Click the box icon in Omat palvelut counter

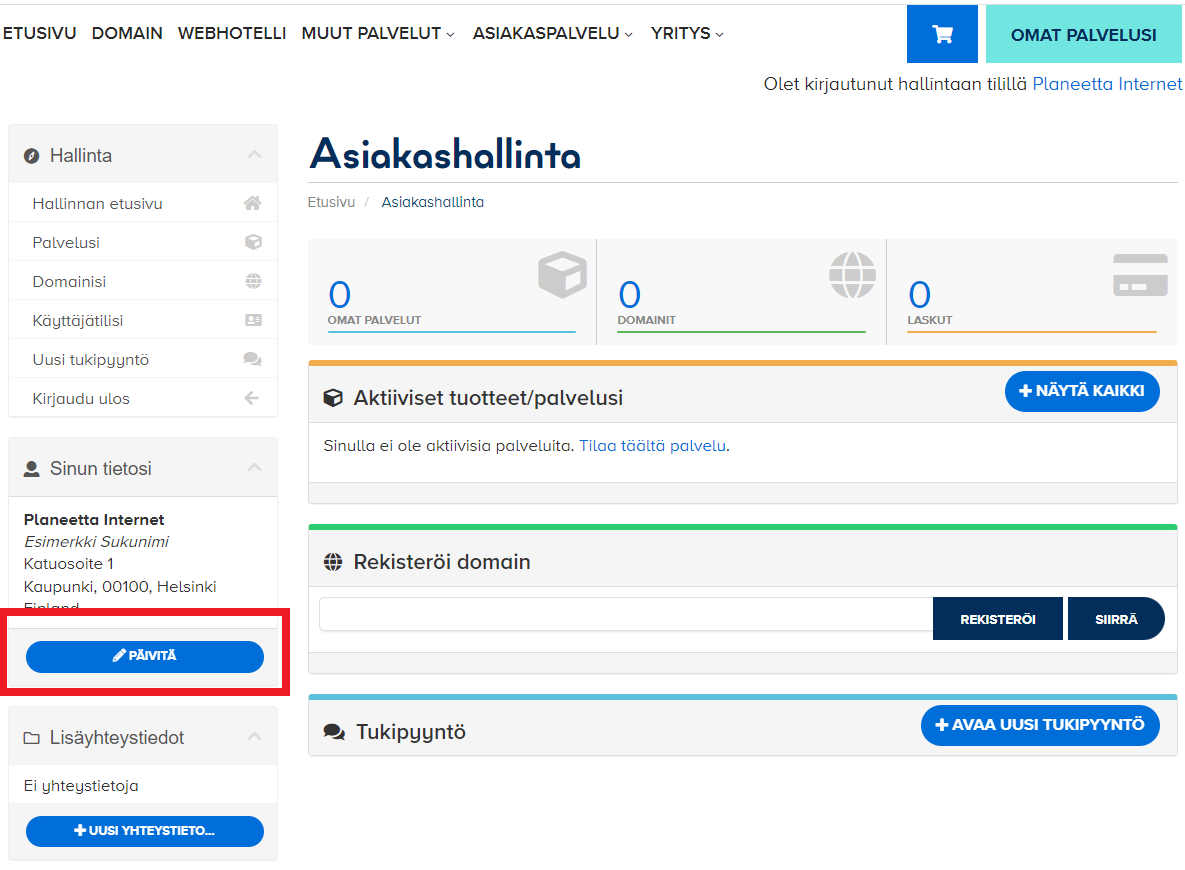(563, 275)
